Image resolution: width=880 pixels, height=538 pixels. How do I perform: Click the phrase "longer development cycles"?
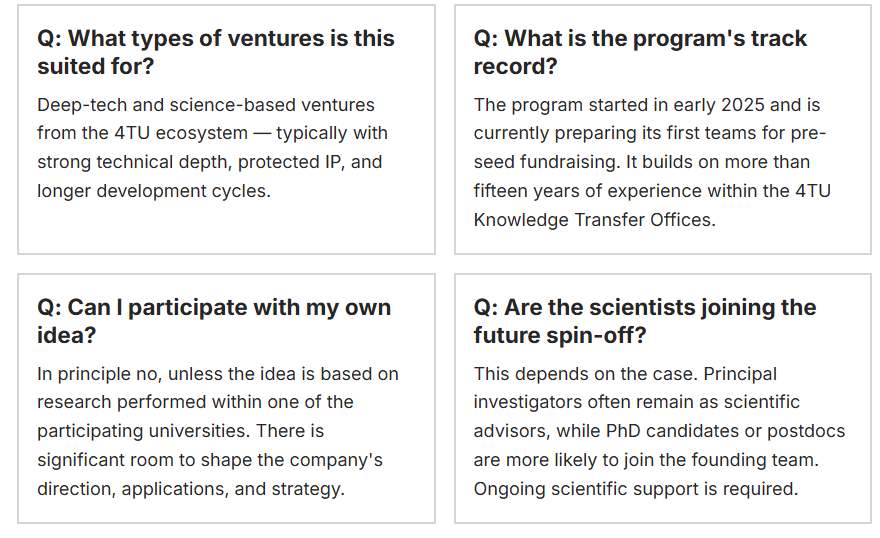coord(152,191)
